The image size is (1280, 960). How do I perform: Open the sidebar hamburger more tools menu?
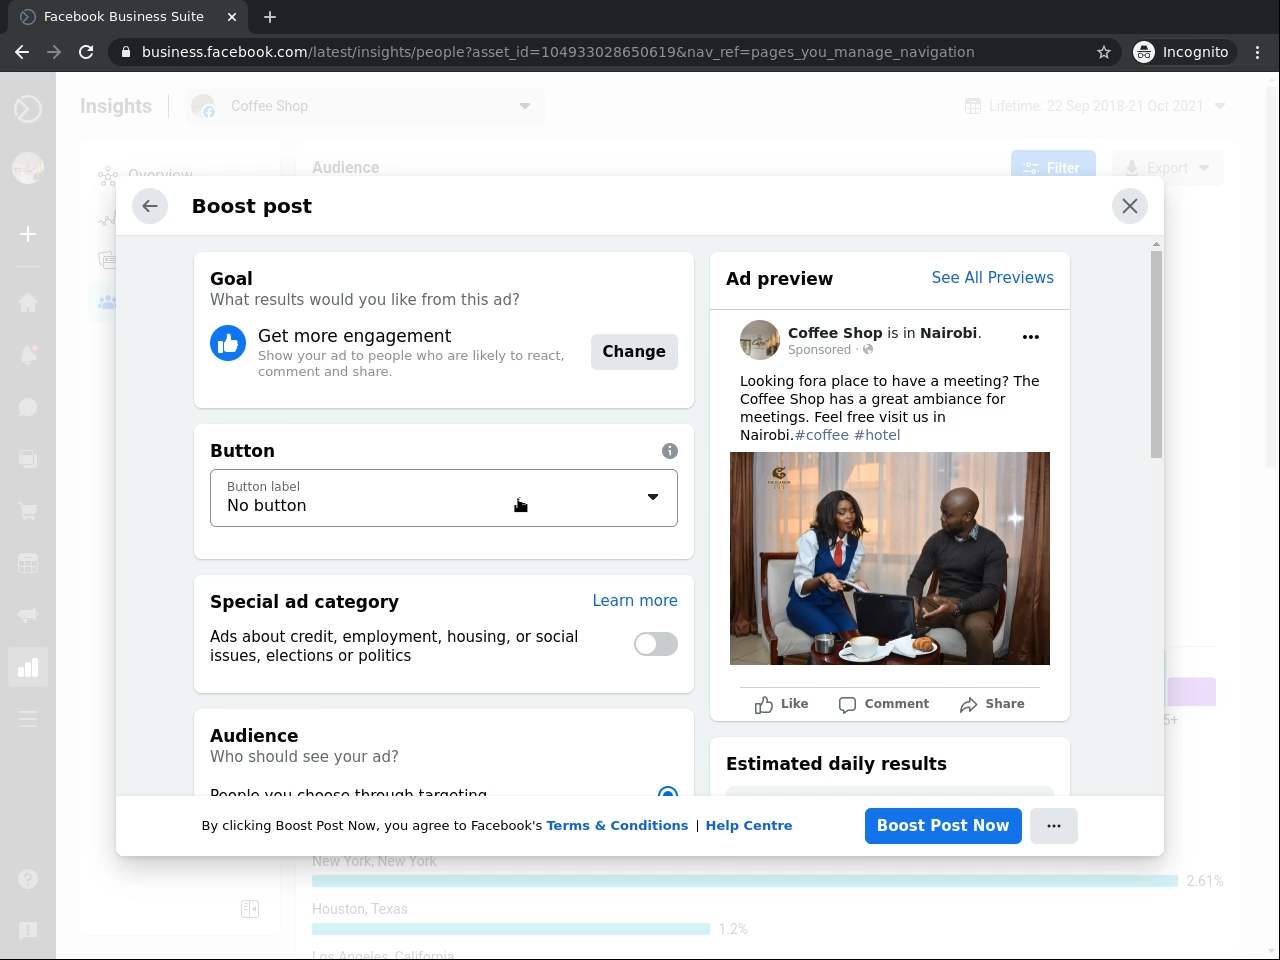point(28,719)
